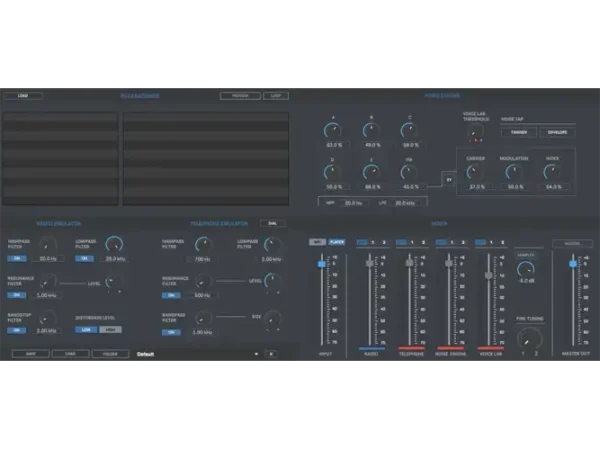Click the Save preset button
Screen dimensions: 600x450
pos(31,354)
